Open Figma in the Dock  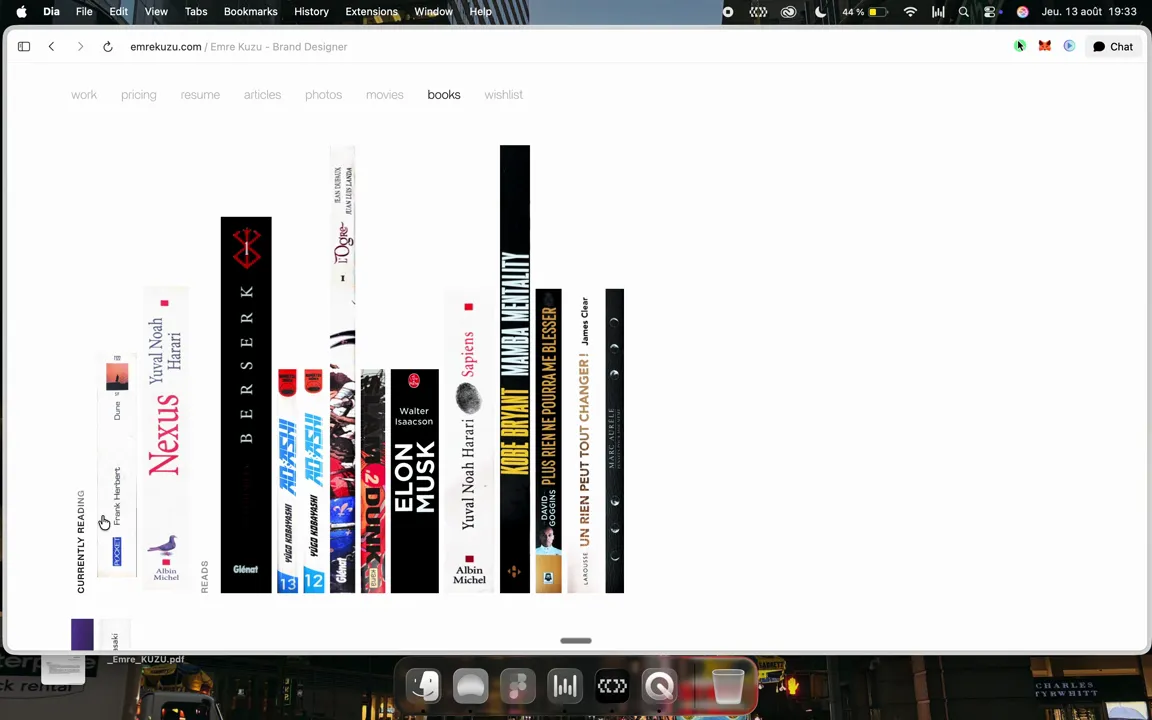[518, 686]
